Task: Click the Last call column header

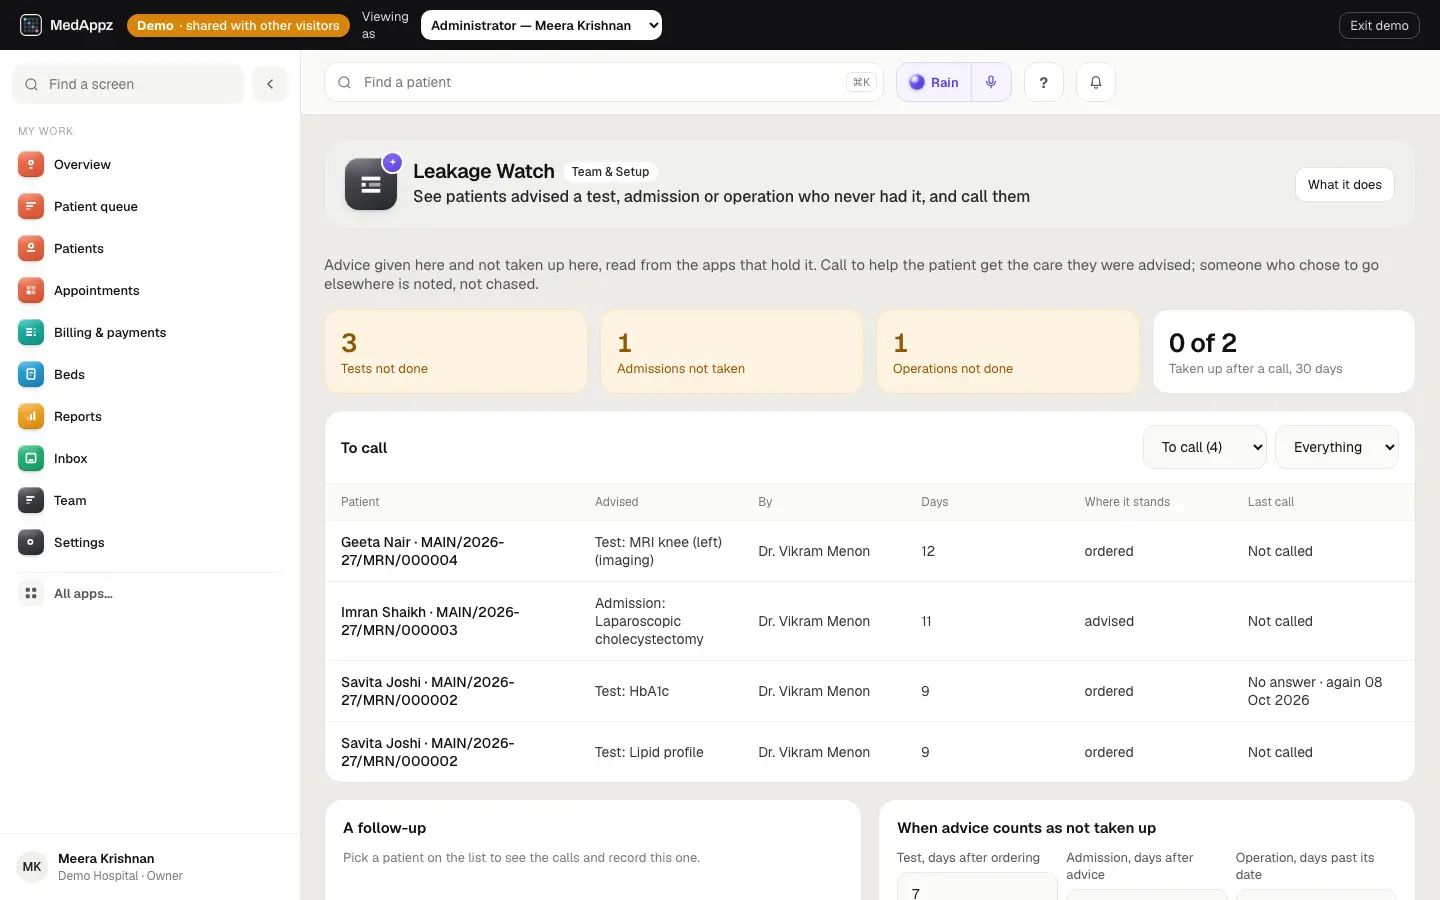Action: (x=1271, y=502)
